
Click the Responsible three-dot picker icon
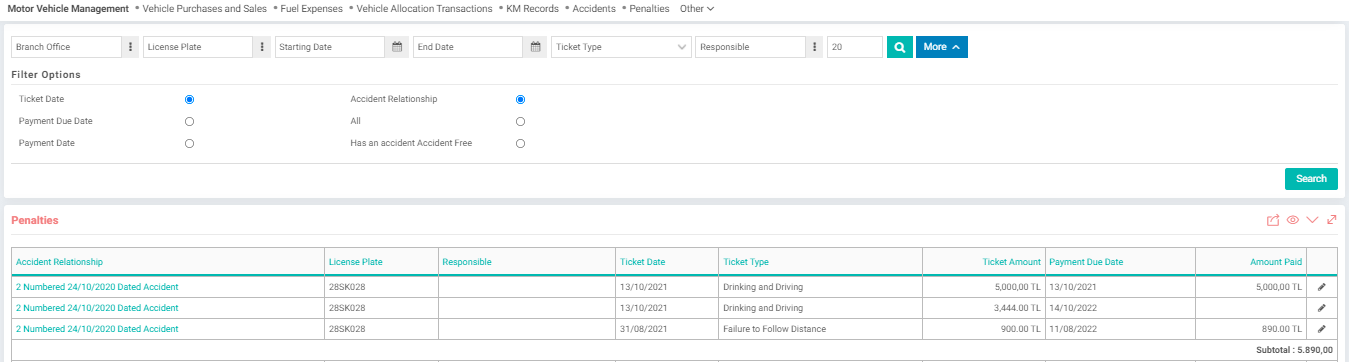tap(815, 47)
